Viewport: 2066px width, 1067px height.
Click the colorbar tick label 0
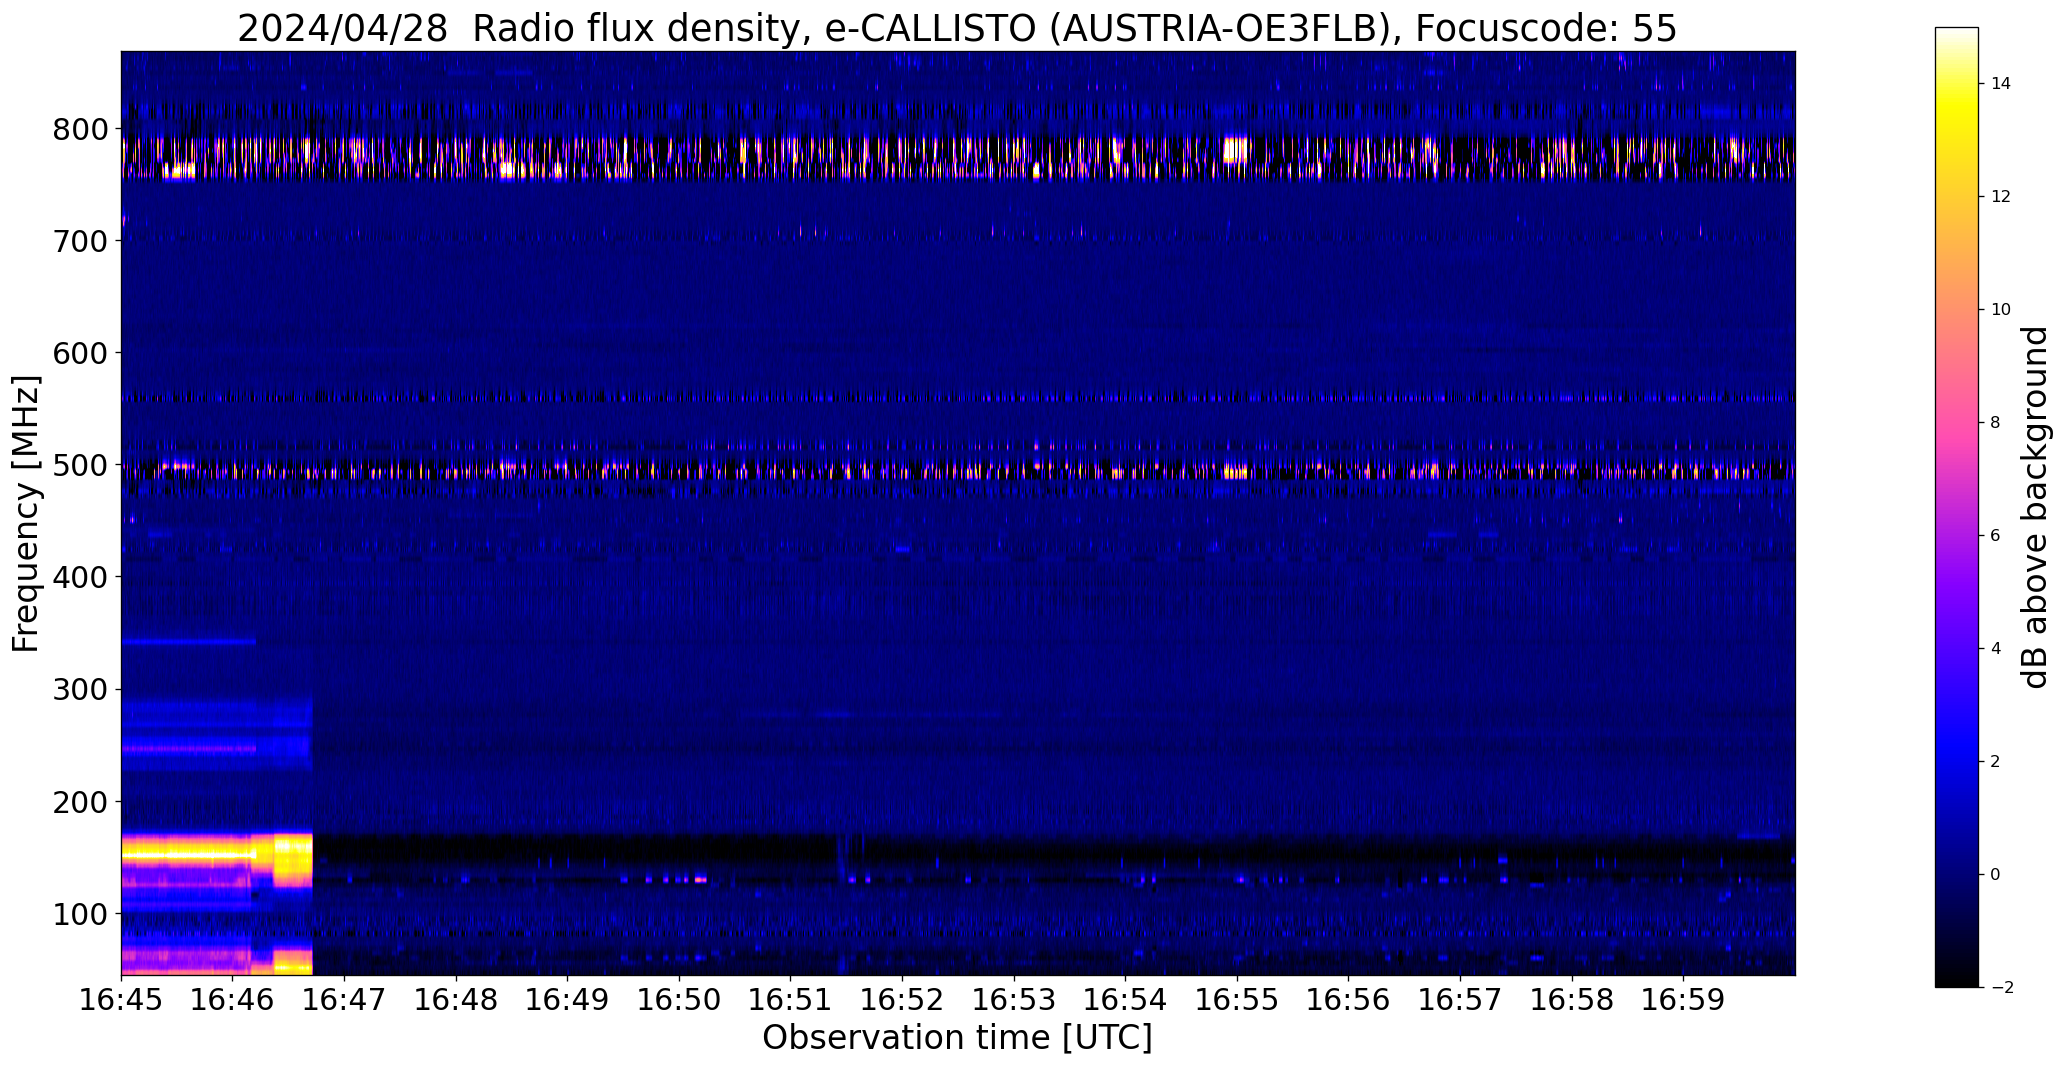point(1996,875)
